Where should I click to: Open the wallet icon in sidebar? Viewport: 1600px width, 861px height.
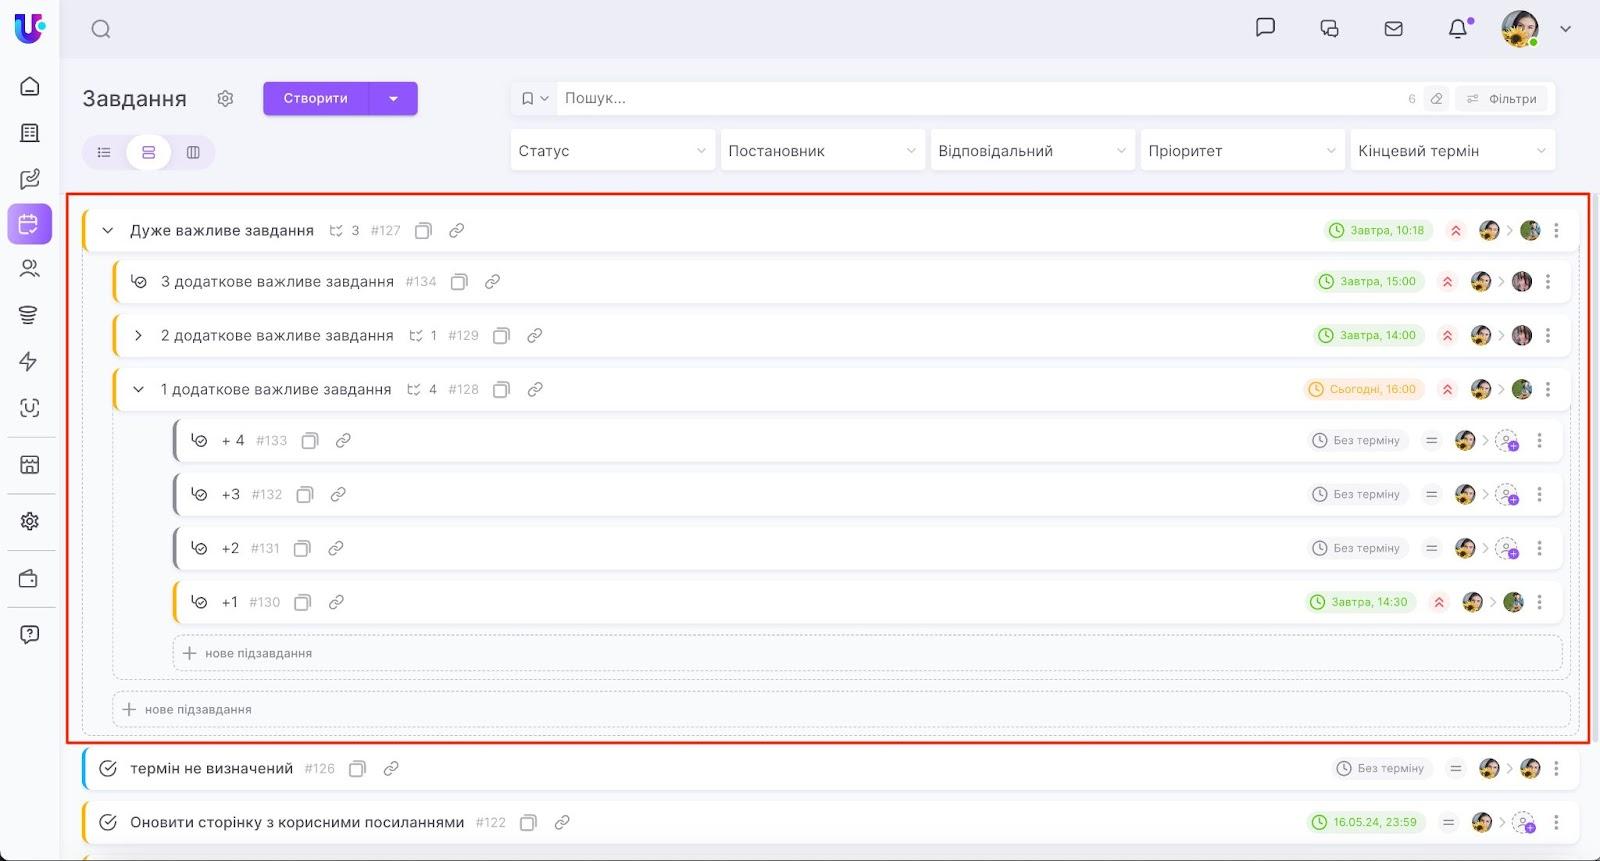pos(30,579)
